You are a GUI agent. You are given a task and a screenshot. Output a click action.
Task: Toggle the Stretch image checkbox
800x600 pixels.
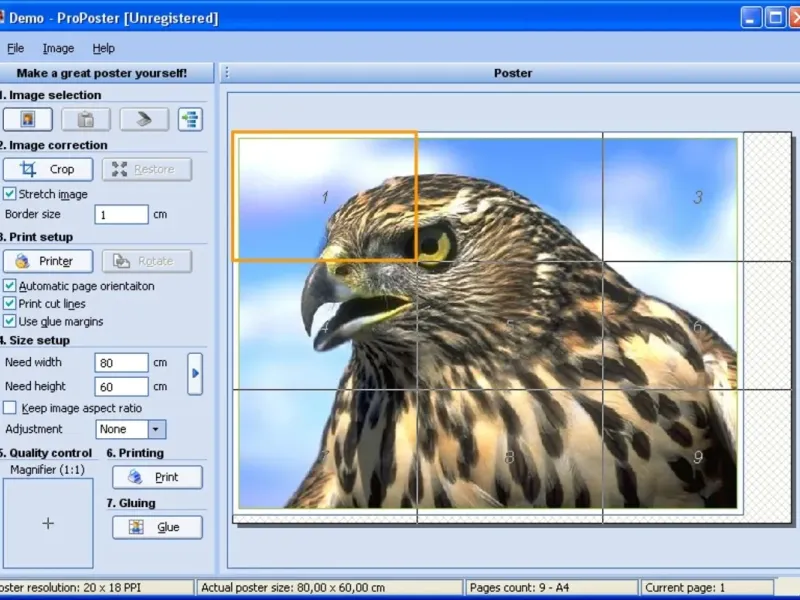pyautogui.click(x=9, y=194)
